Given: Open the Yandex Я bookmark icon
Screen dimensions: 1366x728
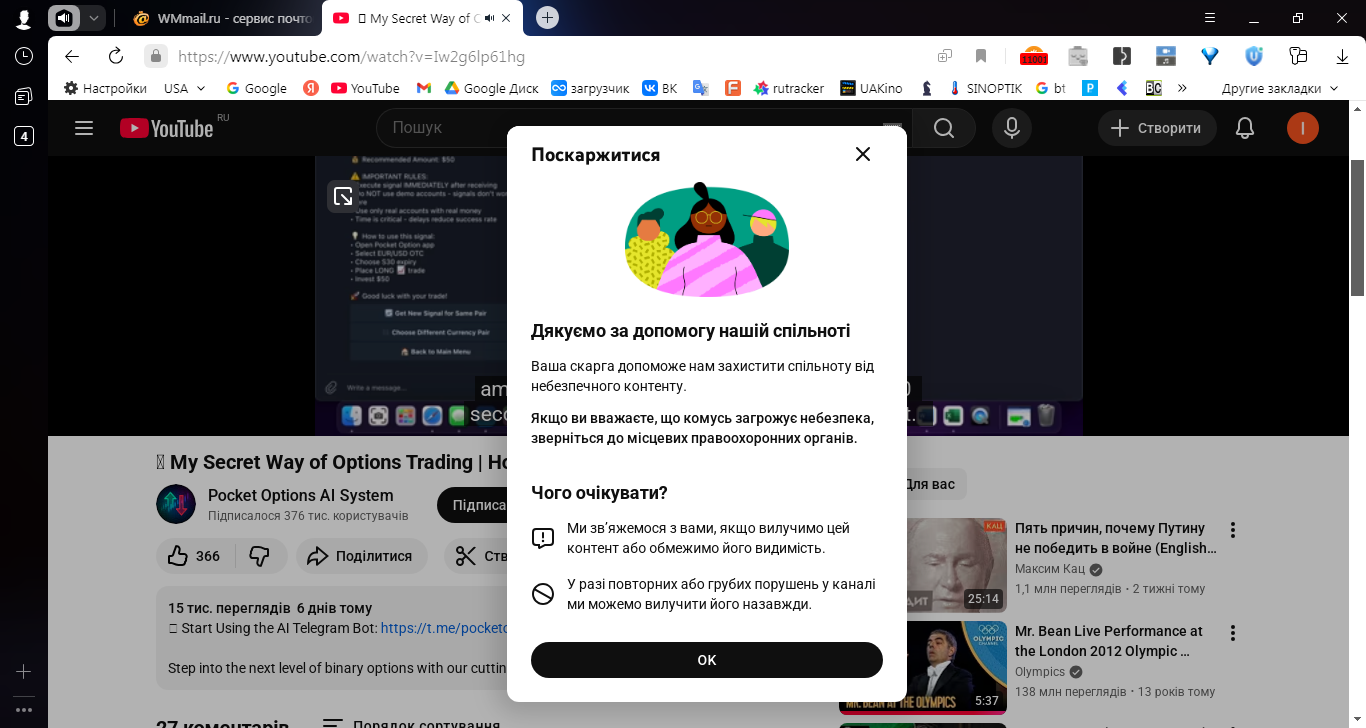Looking at the screenshot, I should coord(311,88).
